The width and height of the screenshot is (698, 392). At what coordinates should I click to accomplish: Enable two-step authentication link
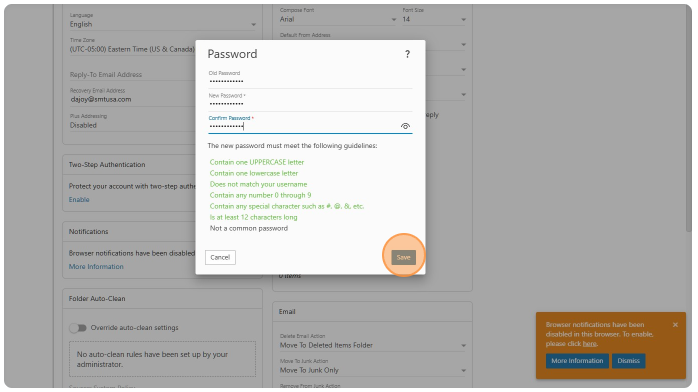[79, 199]
